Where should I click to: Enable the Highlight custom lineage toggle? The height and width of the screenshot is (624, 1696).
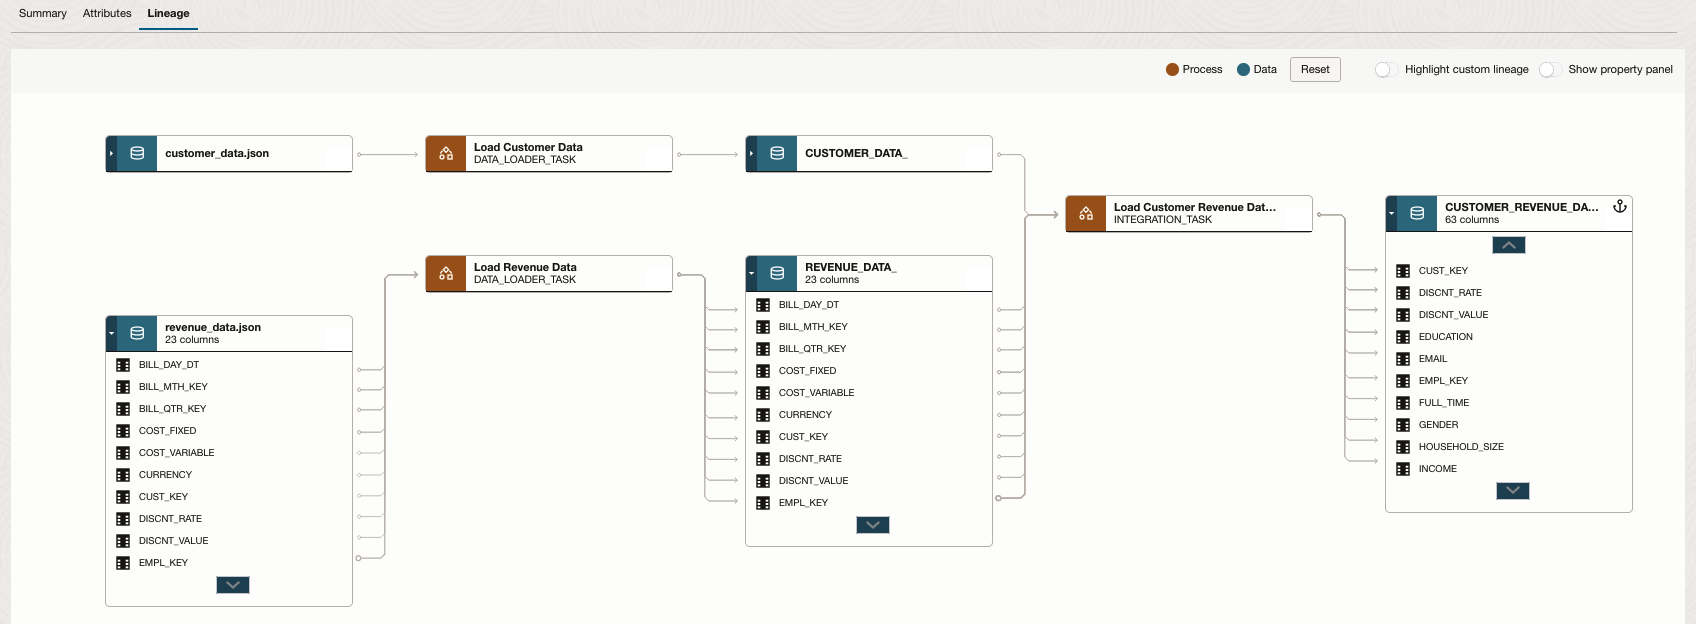pos(1384,70)
